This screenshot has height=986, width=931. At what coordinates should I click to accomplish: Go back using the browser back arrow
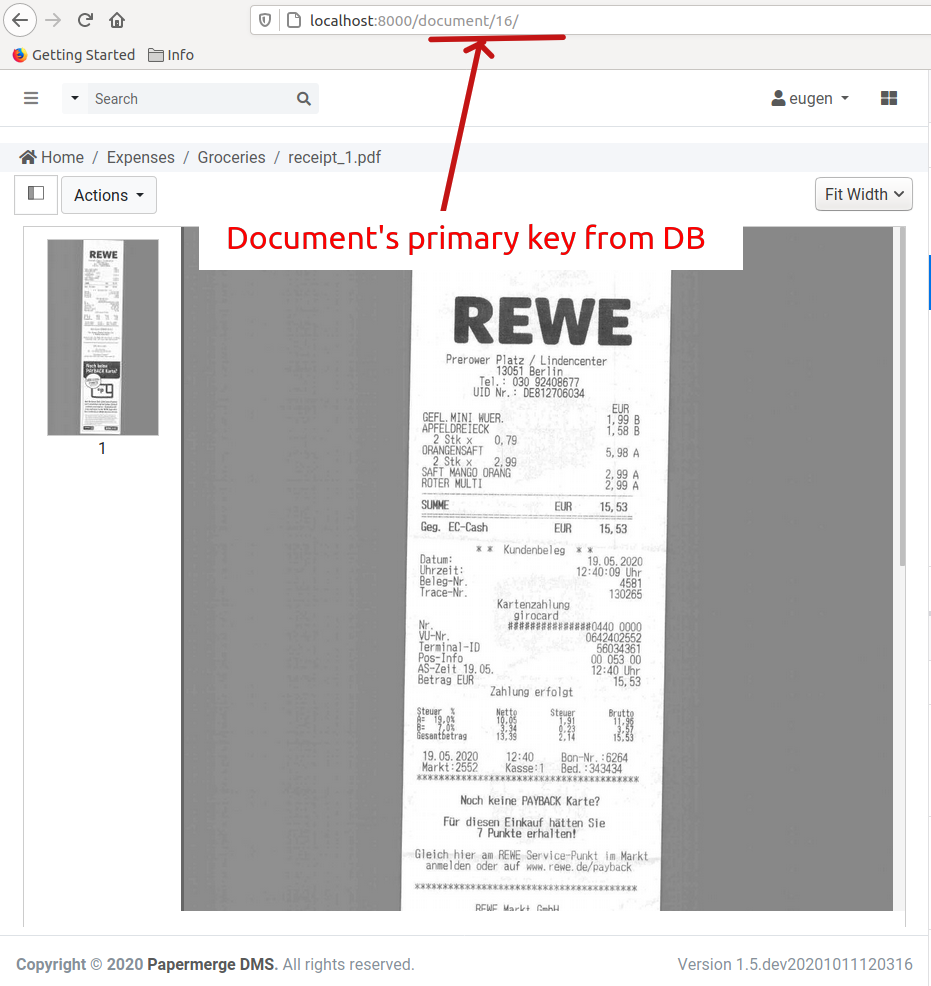tap(20, 20)
